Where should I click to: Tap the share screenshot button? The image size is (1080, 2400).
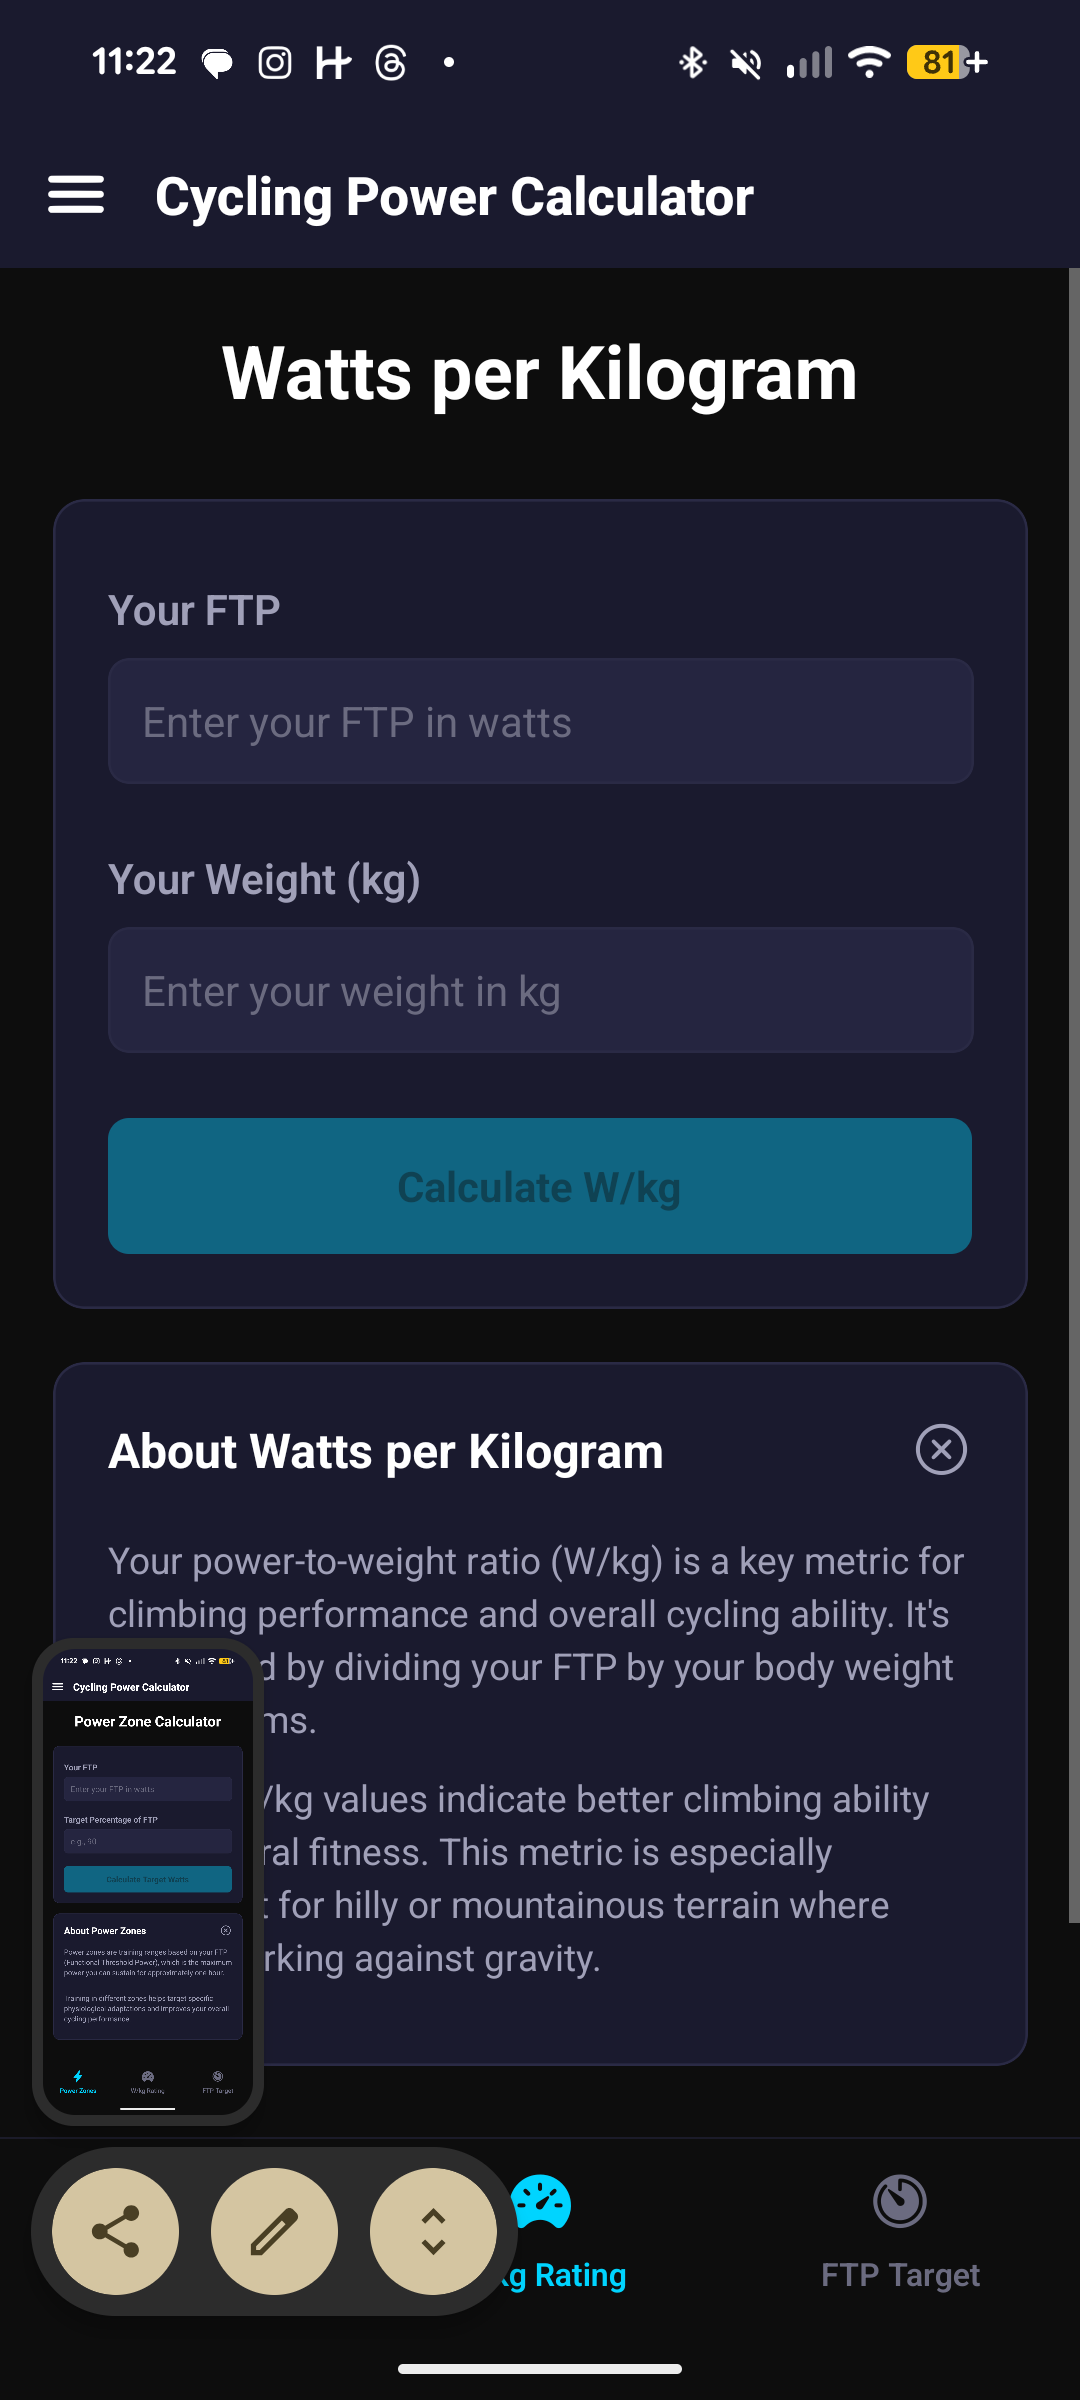click(x=116, y=2231)
